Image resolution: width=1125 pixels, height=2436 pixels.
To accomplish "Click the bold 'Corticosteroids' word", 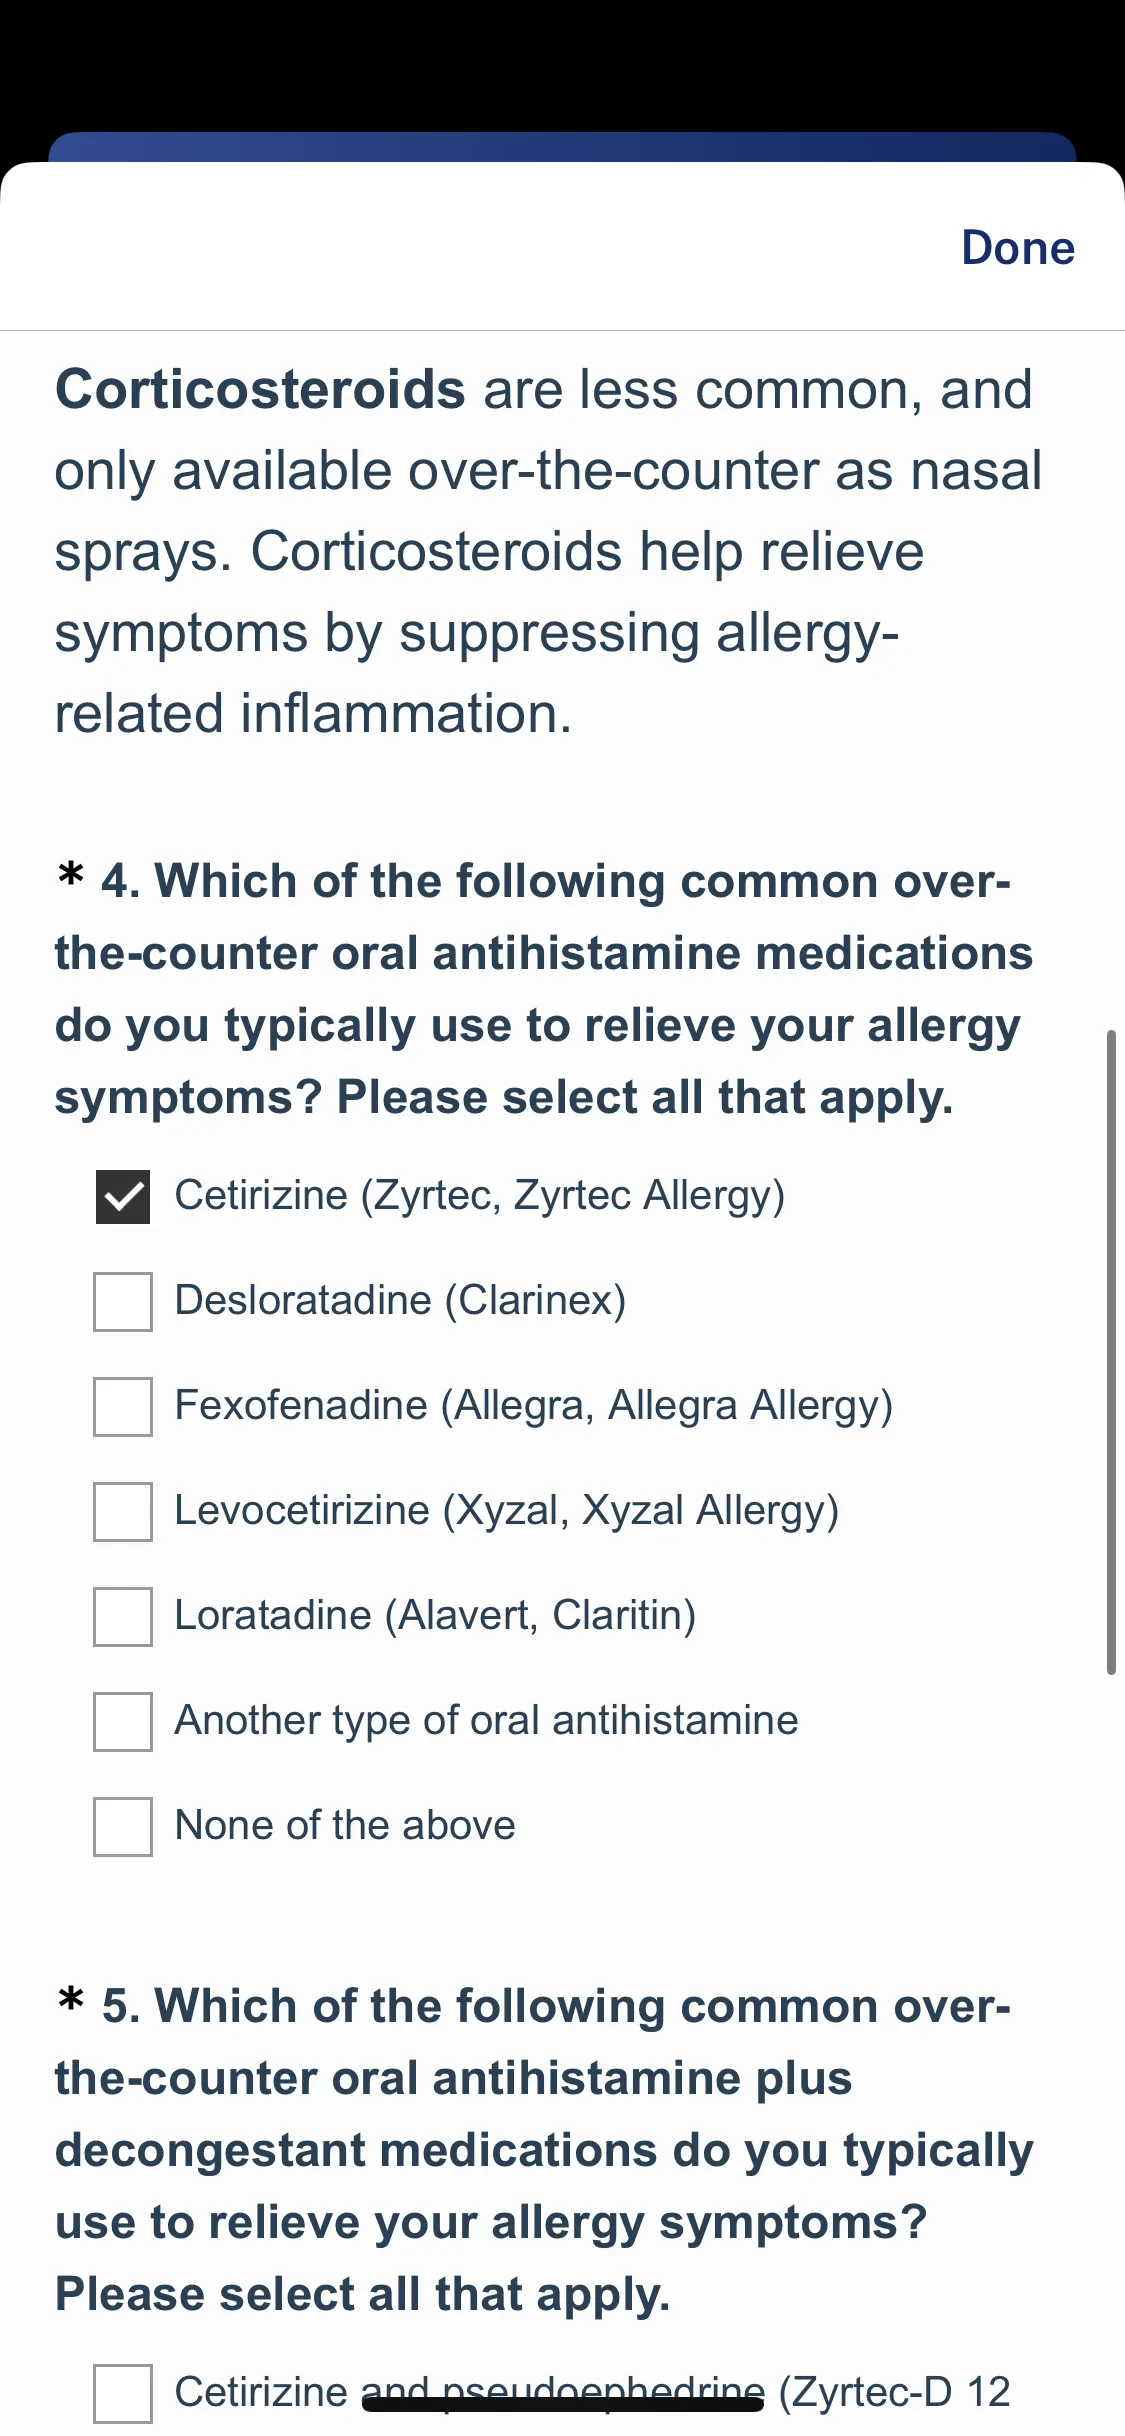I will point(260,389).
